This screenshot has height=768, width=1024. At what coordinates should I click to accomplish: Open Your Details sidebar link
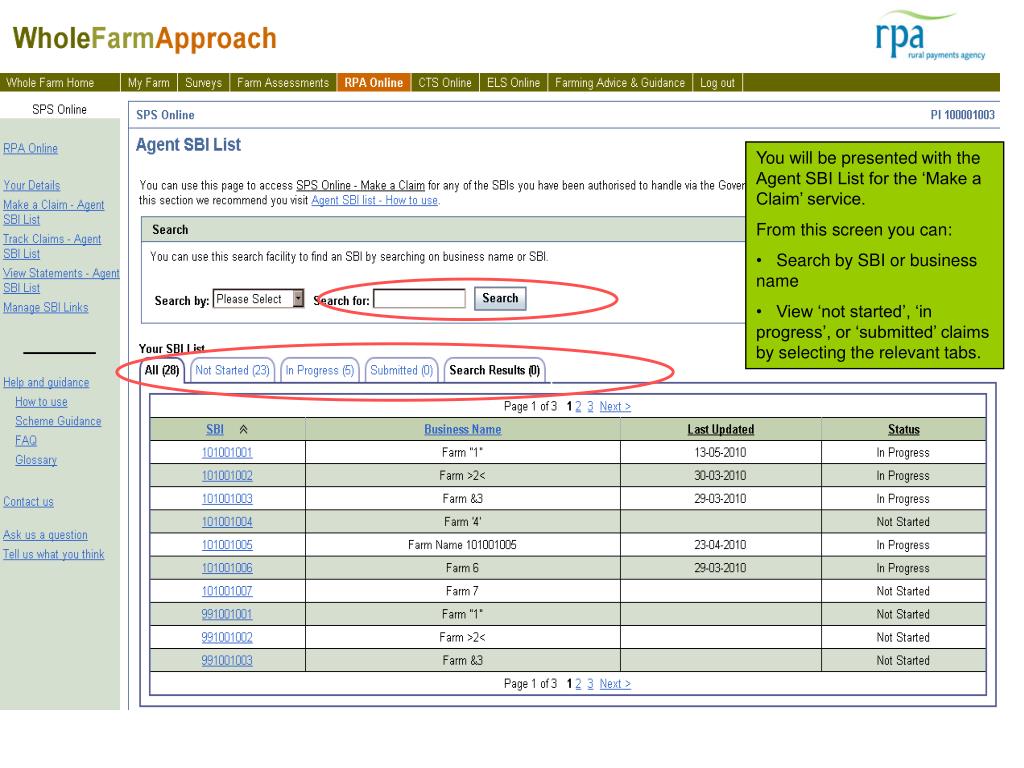point(31,185)
